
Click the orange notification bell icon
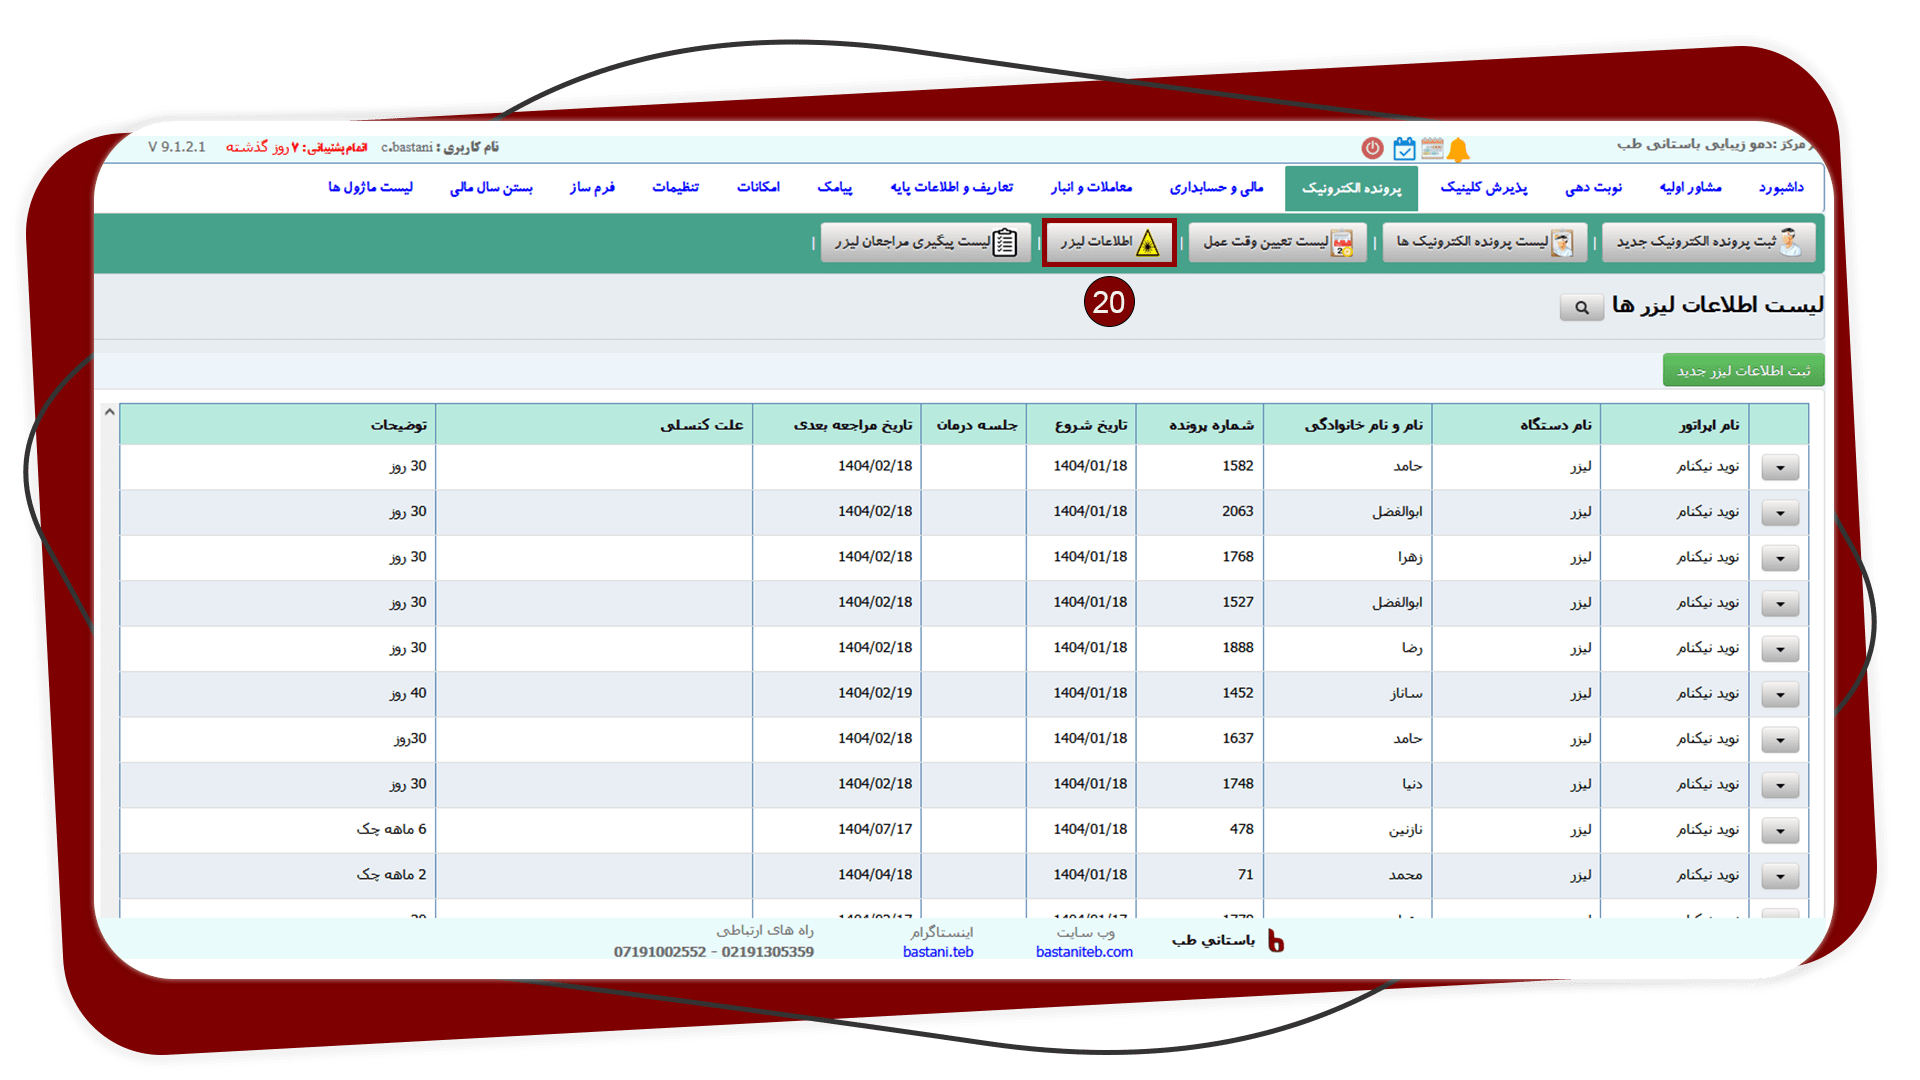pos(1459,150)
